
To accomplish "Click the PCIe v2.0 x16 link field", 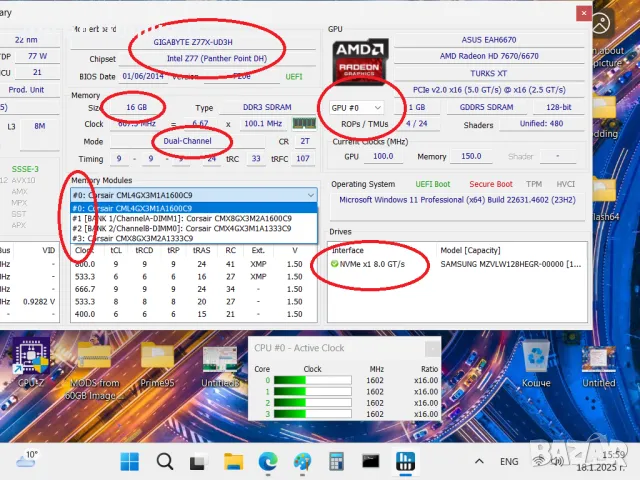I will pos(489,90).
